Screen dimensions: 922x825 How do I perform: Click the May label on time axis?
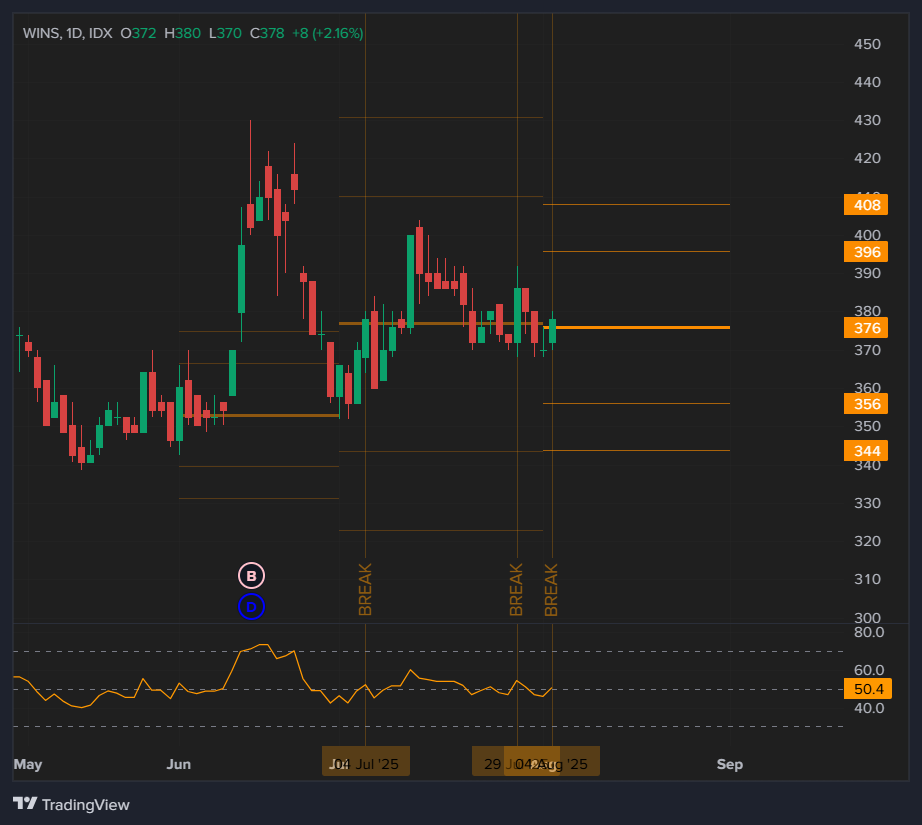(28, 764)
